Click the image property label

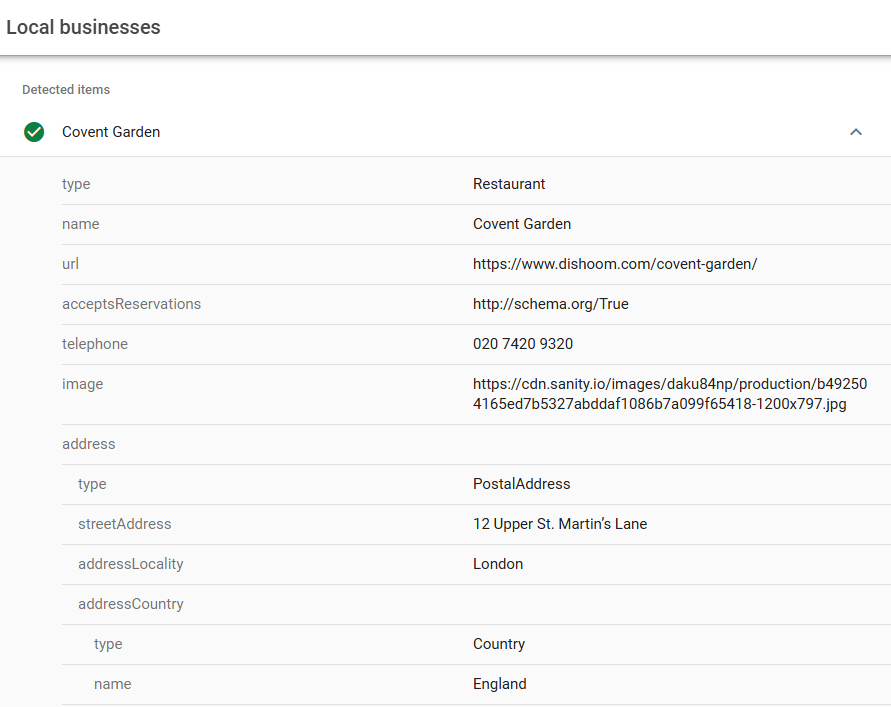pos(82,384)
